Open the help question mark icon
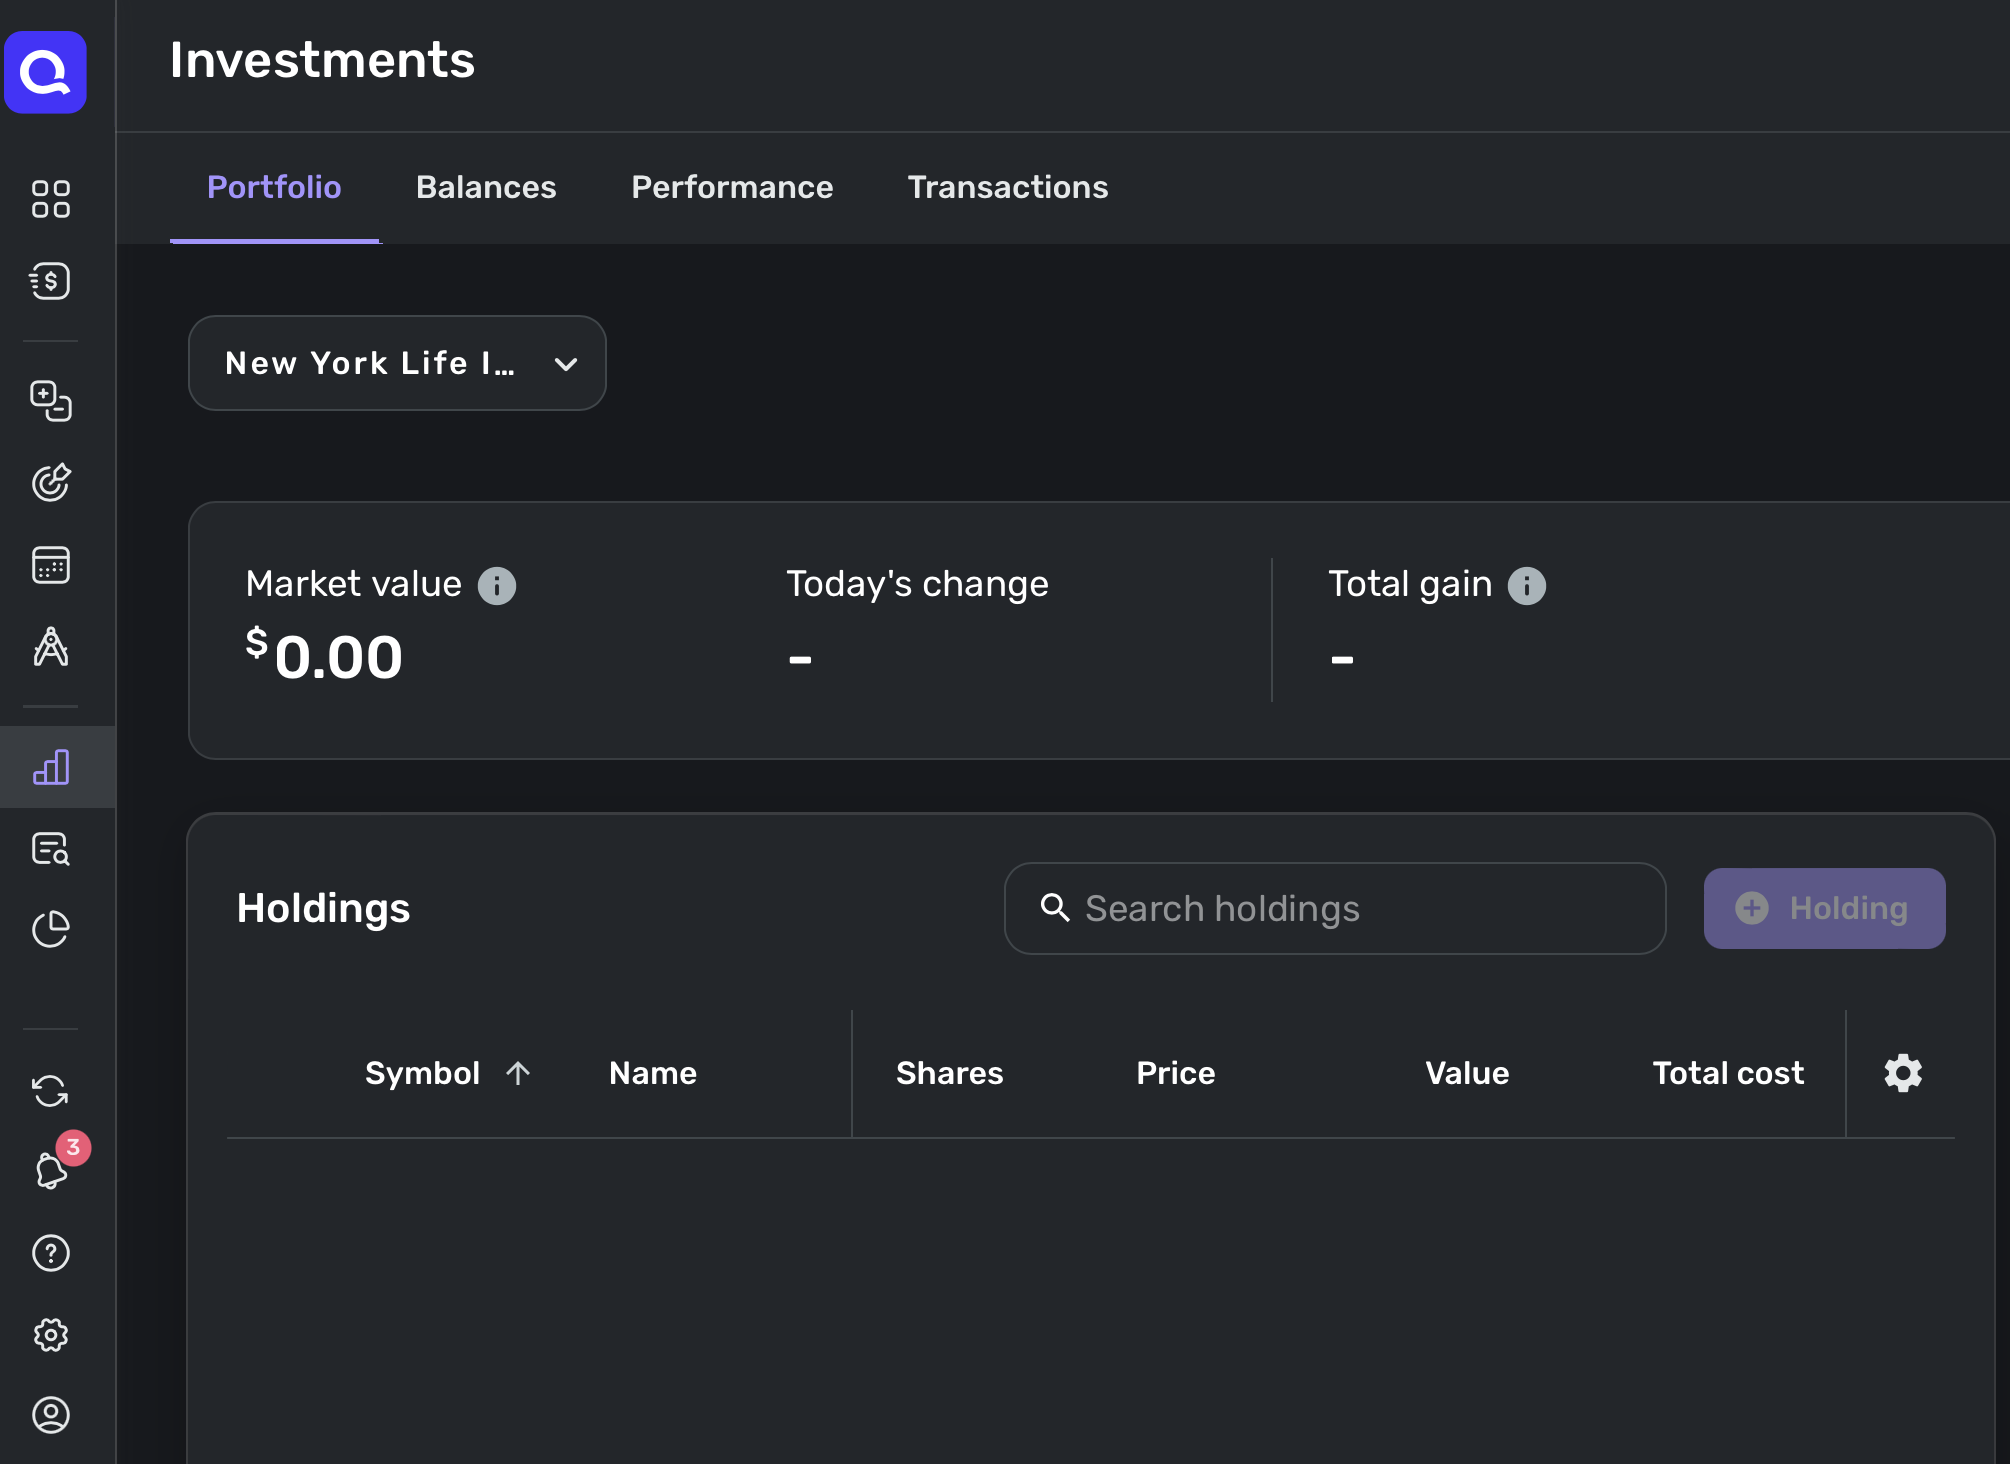Image resolution: width=2010 pixels, height=1464 pixels. tap(50, 1253)
